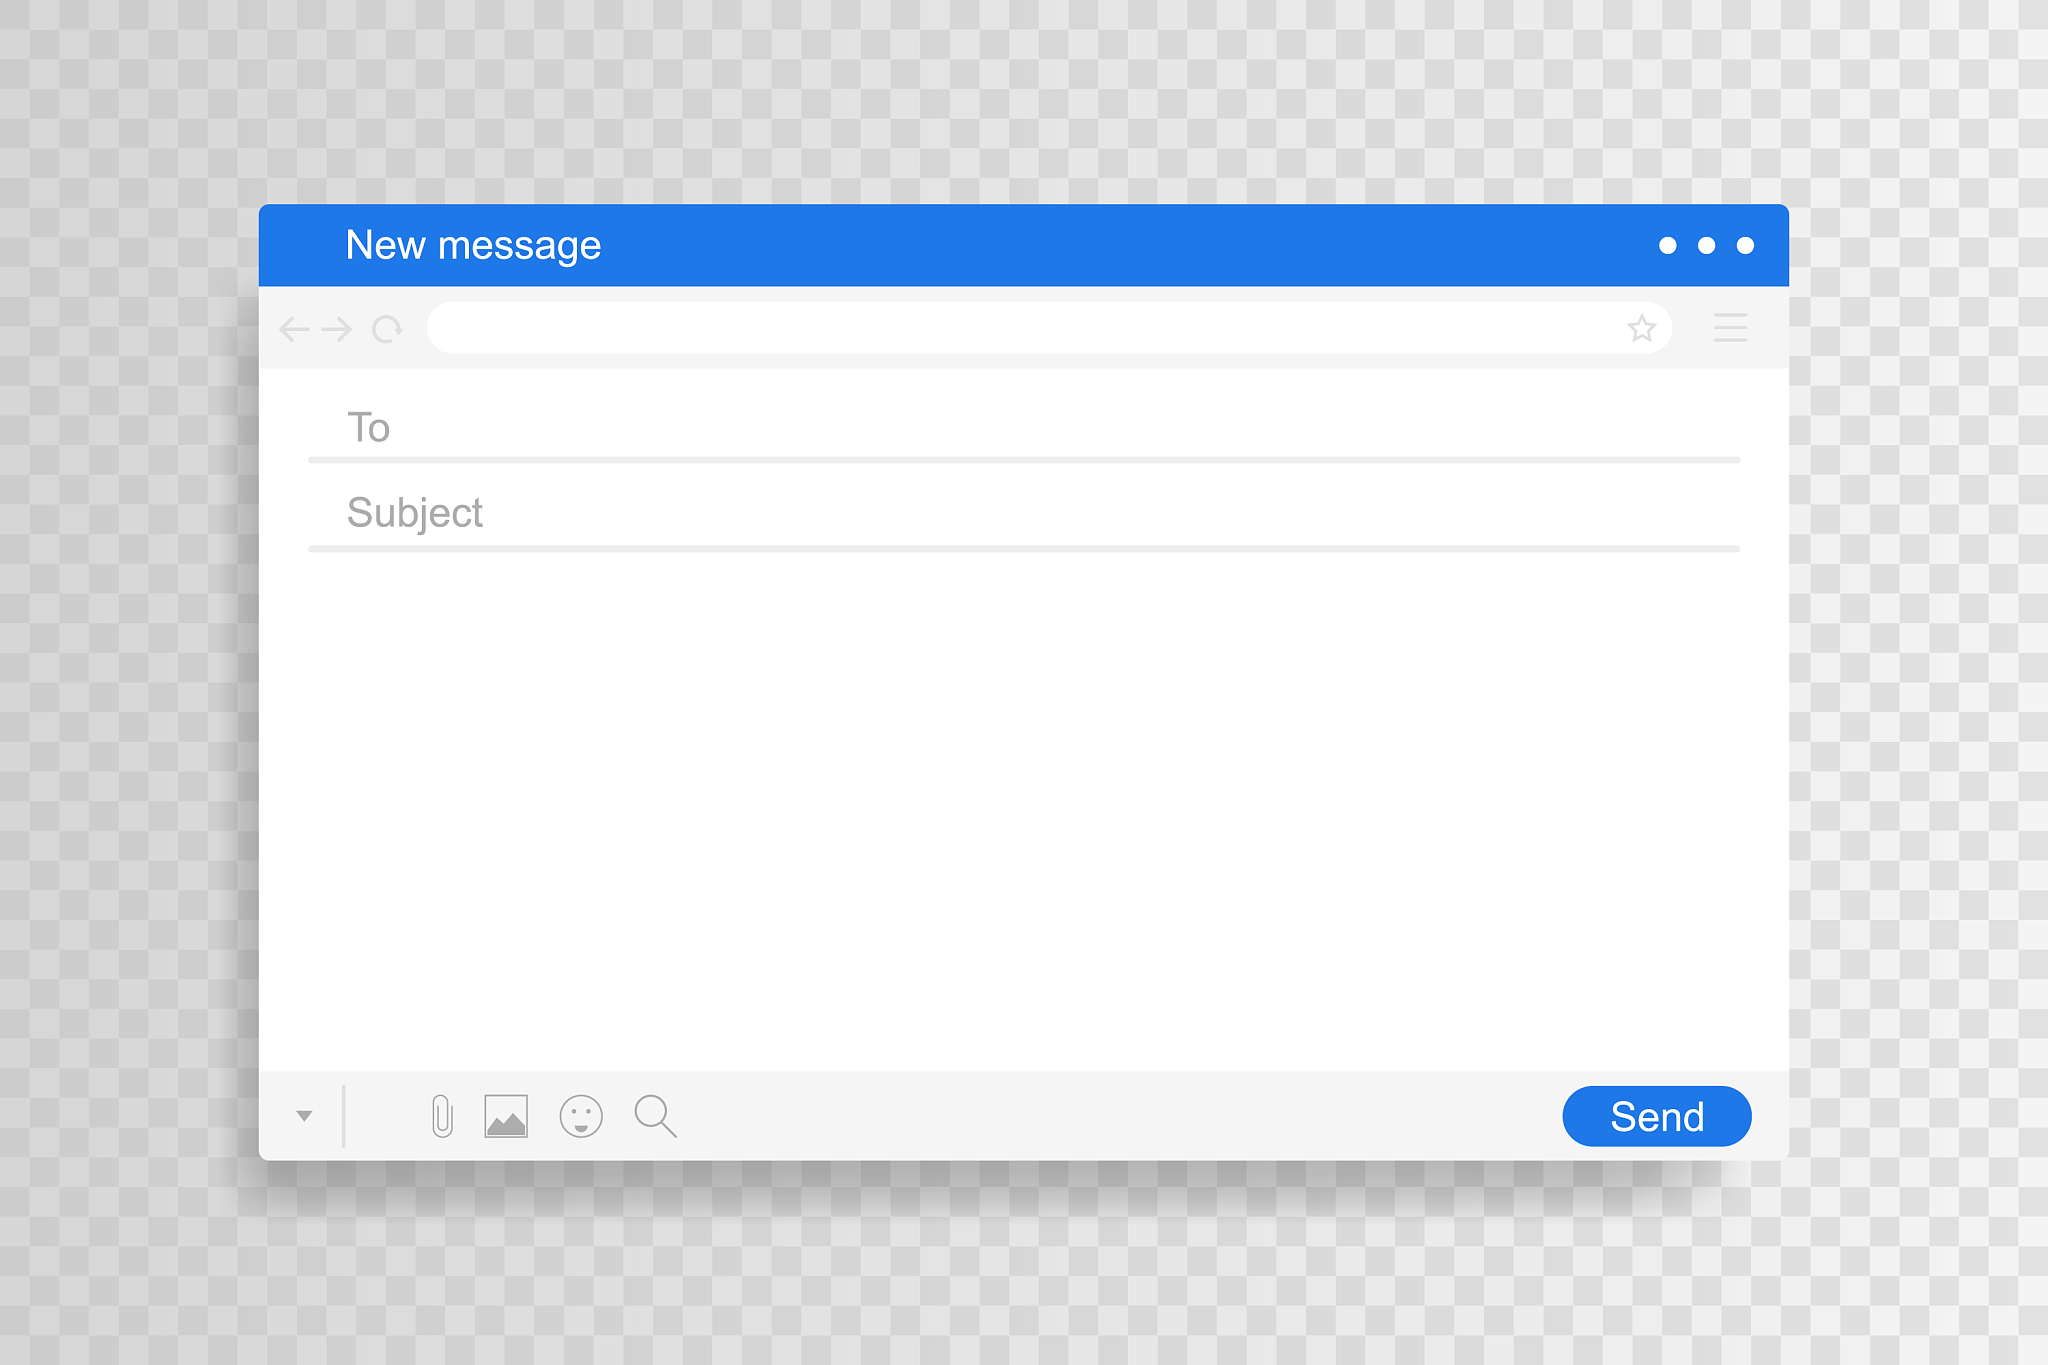Click the address bar field
Viewport: 2048px width, 1365px height.
[1020, 328]
